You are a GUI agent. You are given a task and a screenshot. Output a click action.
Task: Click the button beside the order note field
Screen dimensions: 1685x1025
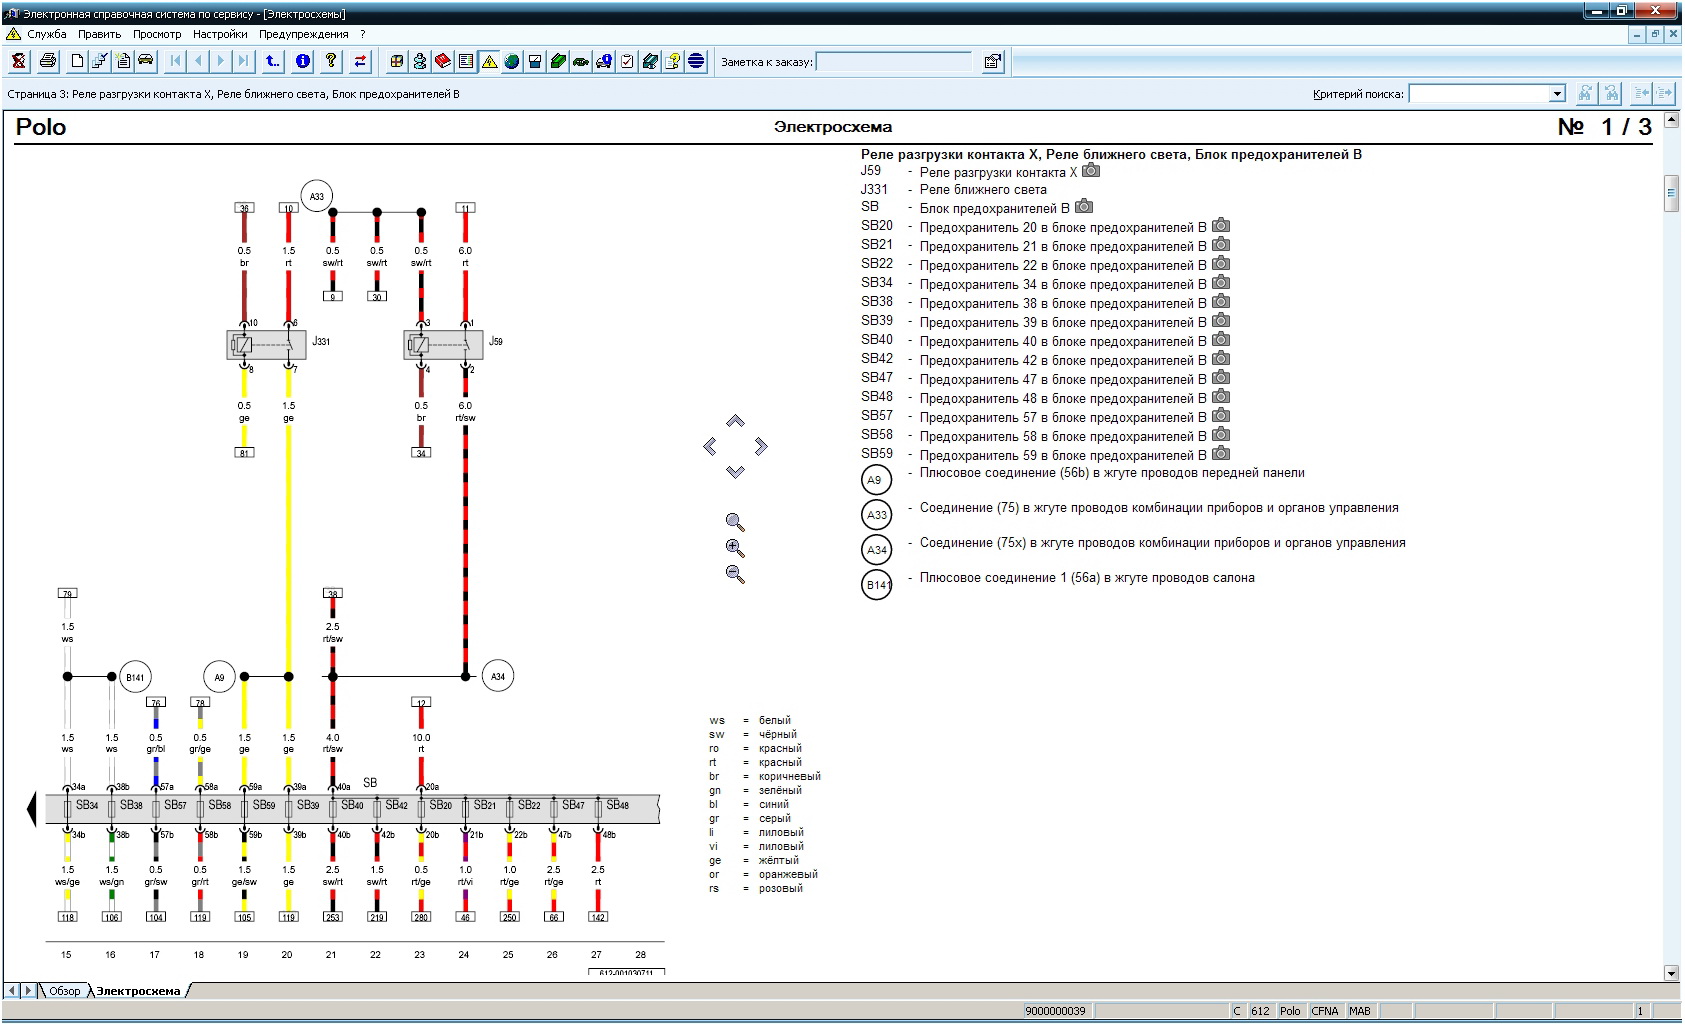click(992, 62)
